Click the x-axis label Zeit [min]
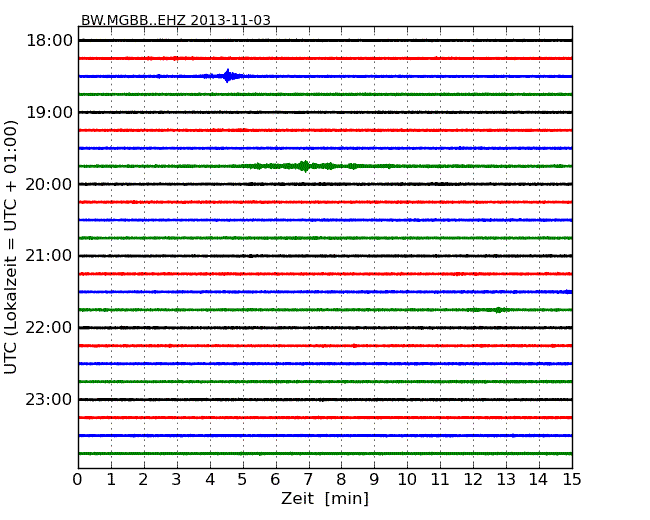Viewport: 650px width, 520px height. click(x=325, y=498)
